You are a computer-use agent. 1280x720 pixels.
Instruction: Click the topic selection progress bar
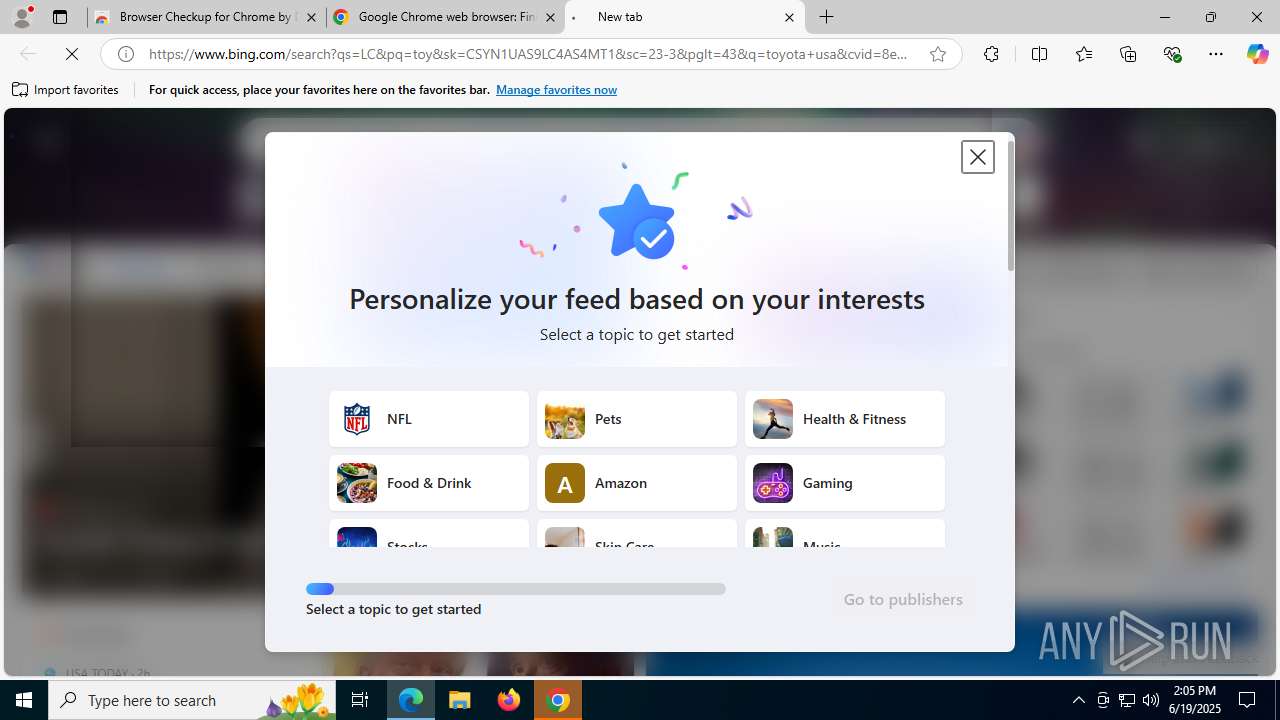[x=516, y=589]
